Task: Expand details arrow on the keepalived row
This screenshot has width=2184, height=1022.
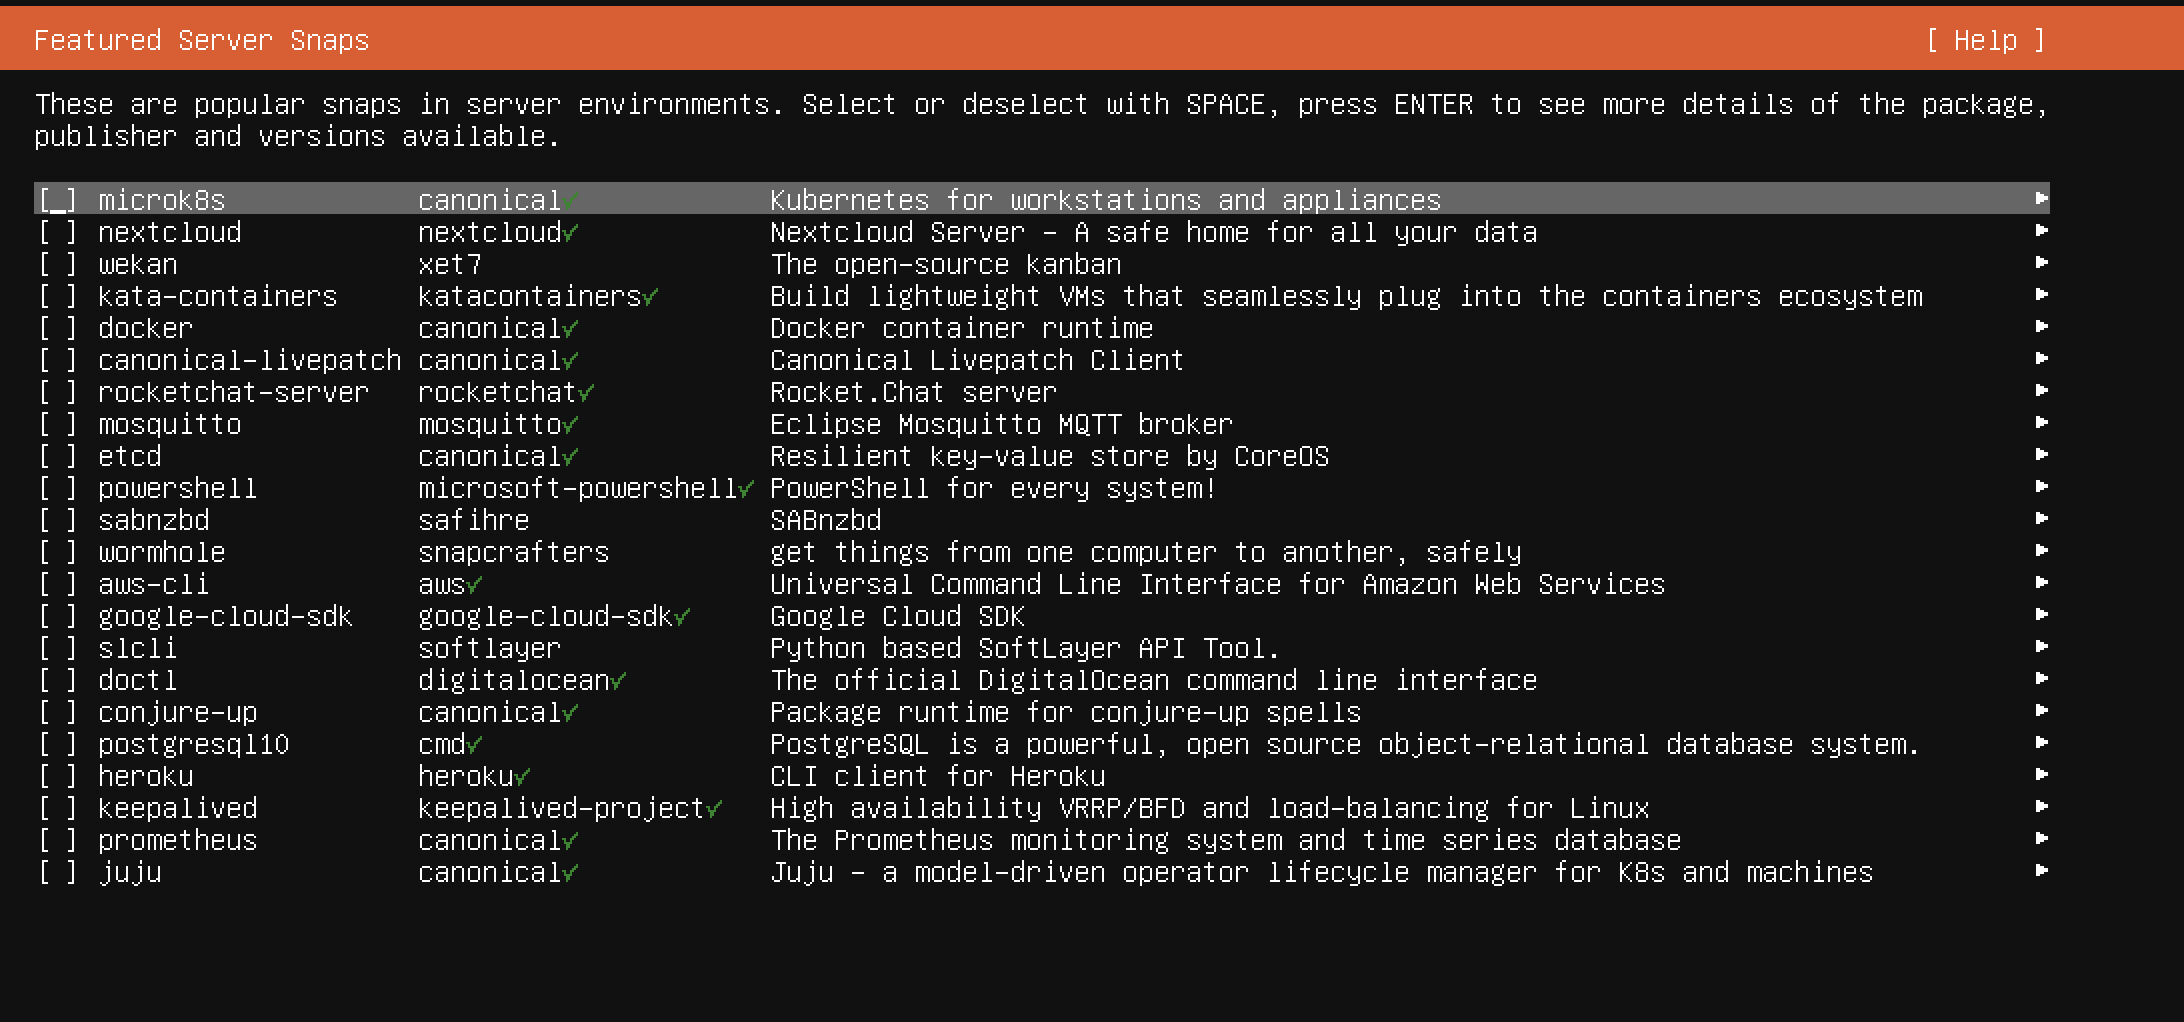Action: point(2041,807)
